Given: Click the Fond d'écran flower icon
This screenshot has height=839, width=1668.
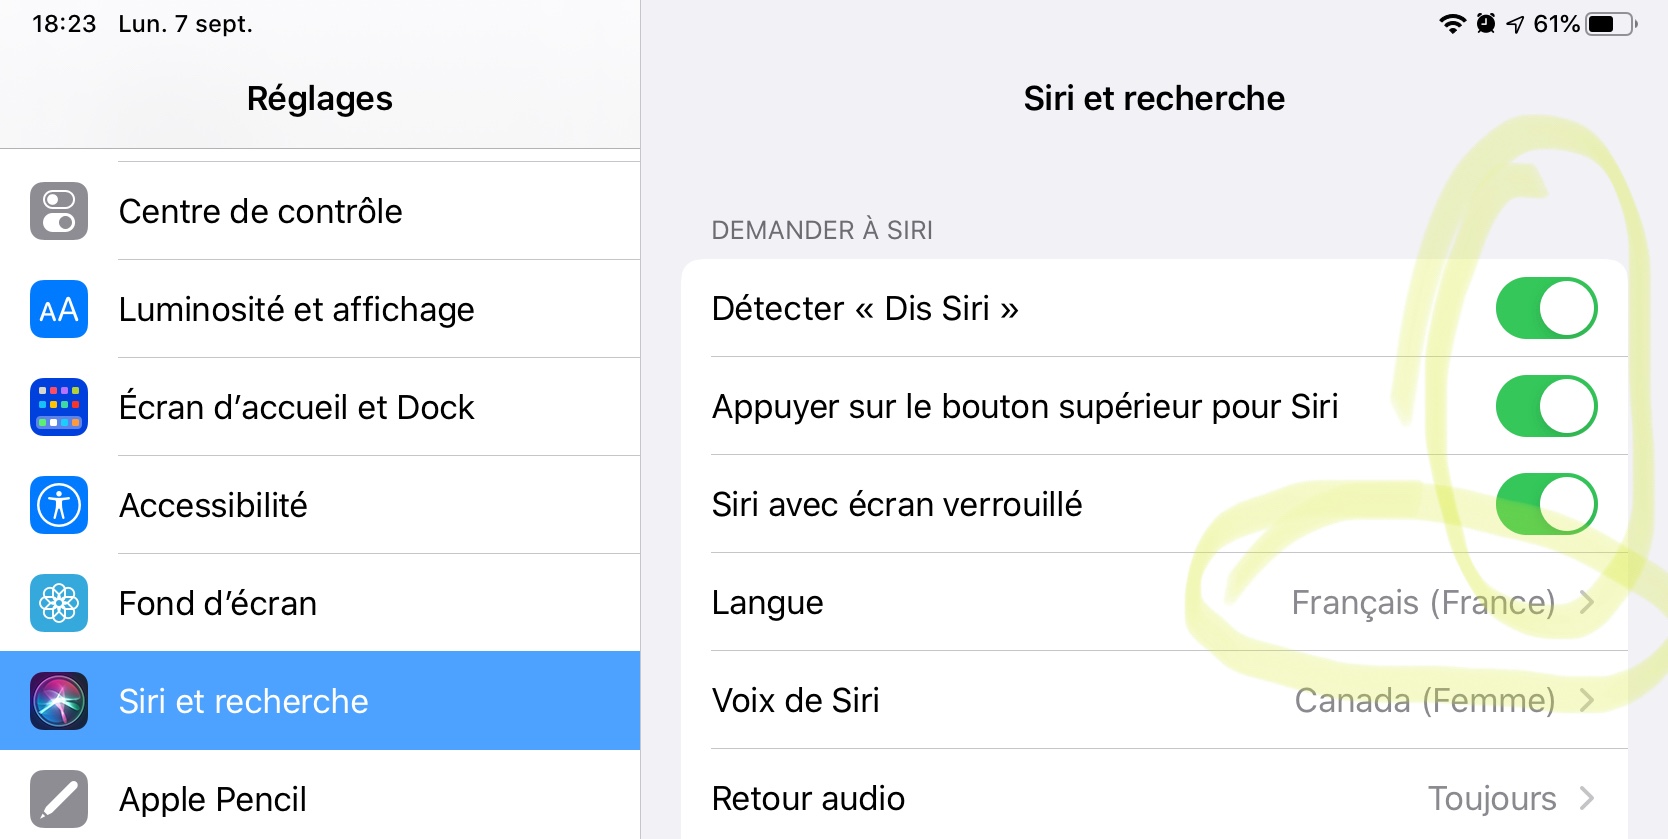Looking at the screenshot, I should coord(59,603).
